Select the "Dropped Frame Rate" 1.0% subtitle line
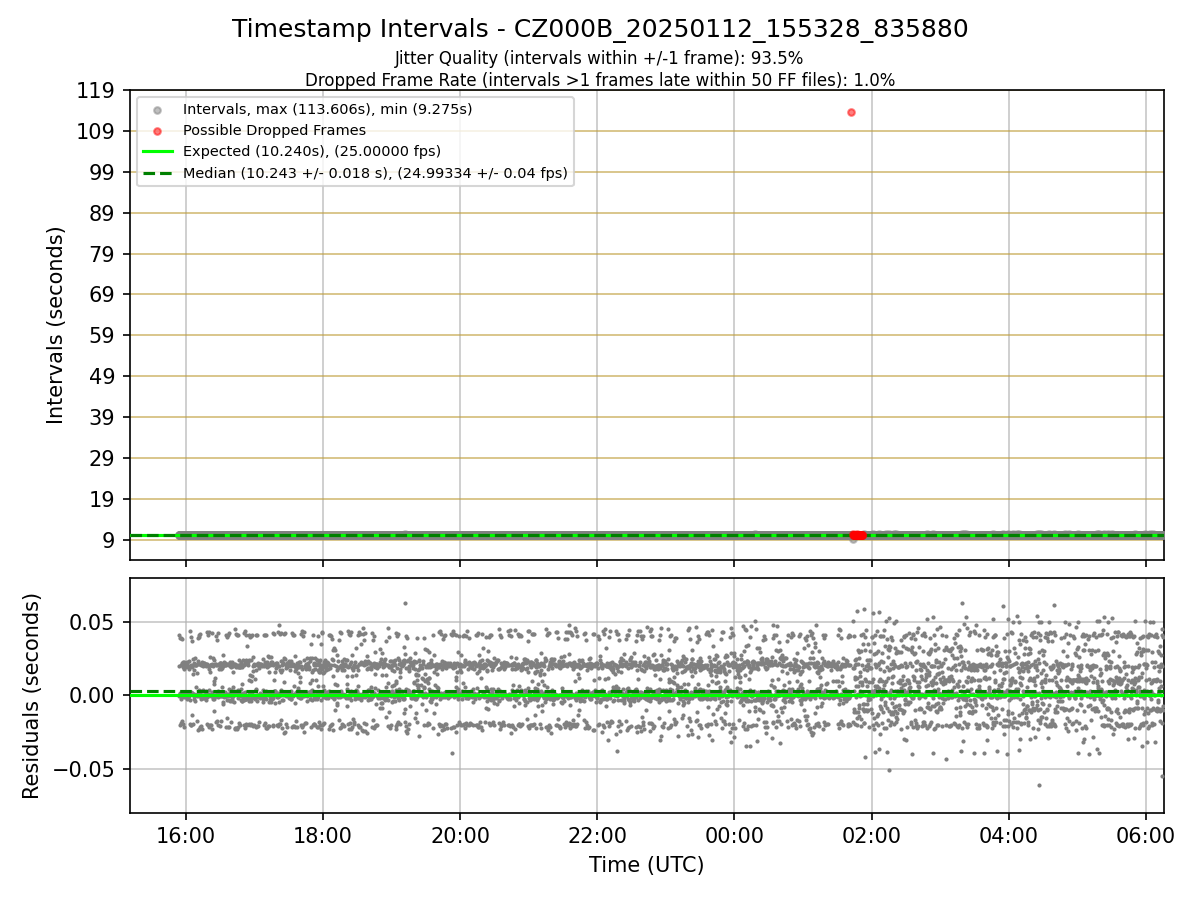 click(600, 80)
